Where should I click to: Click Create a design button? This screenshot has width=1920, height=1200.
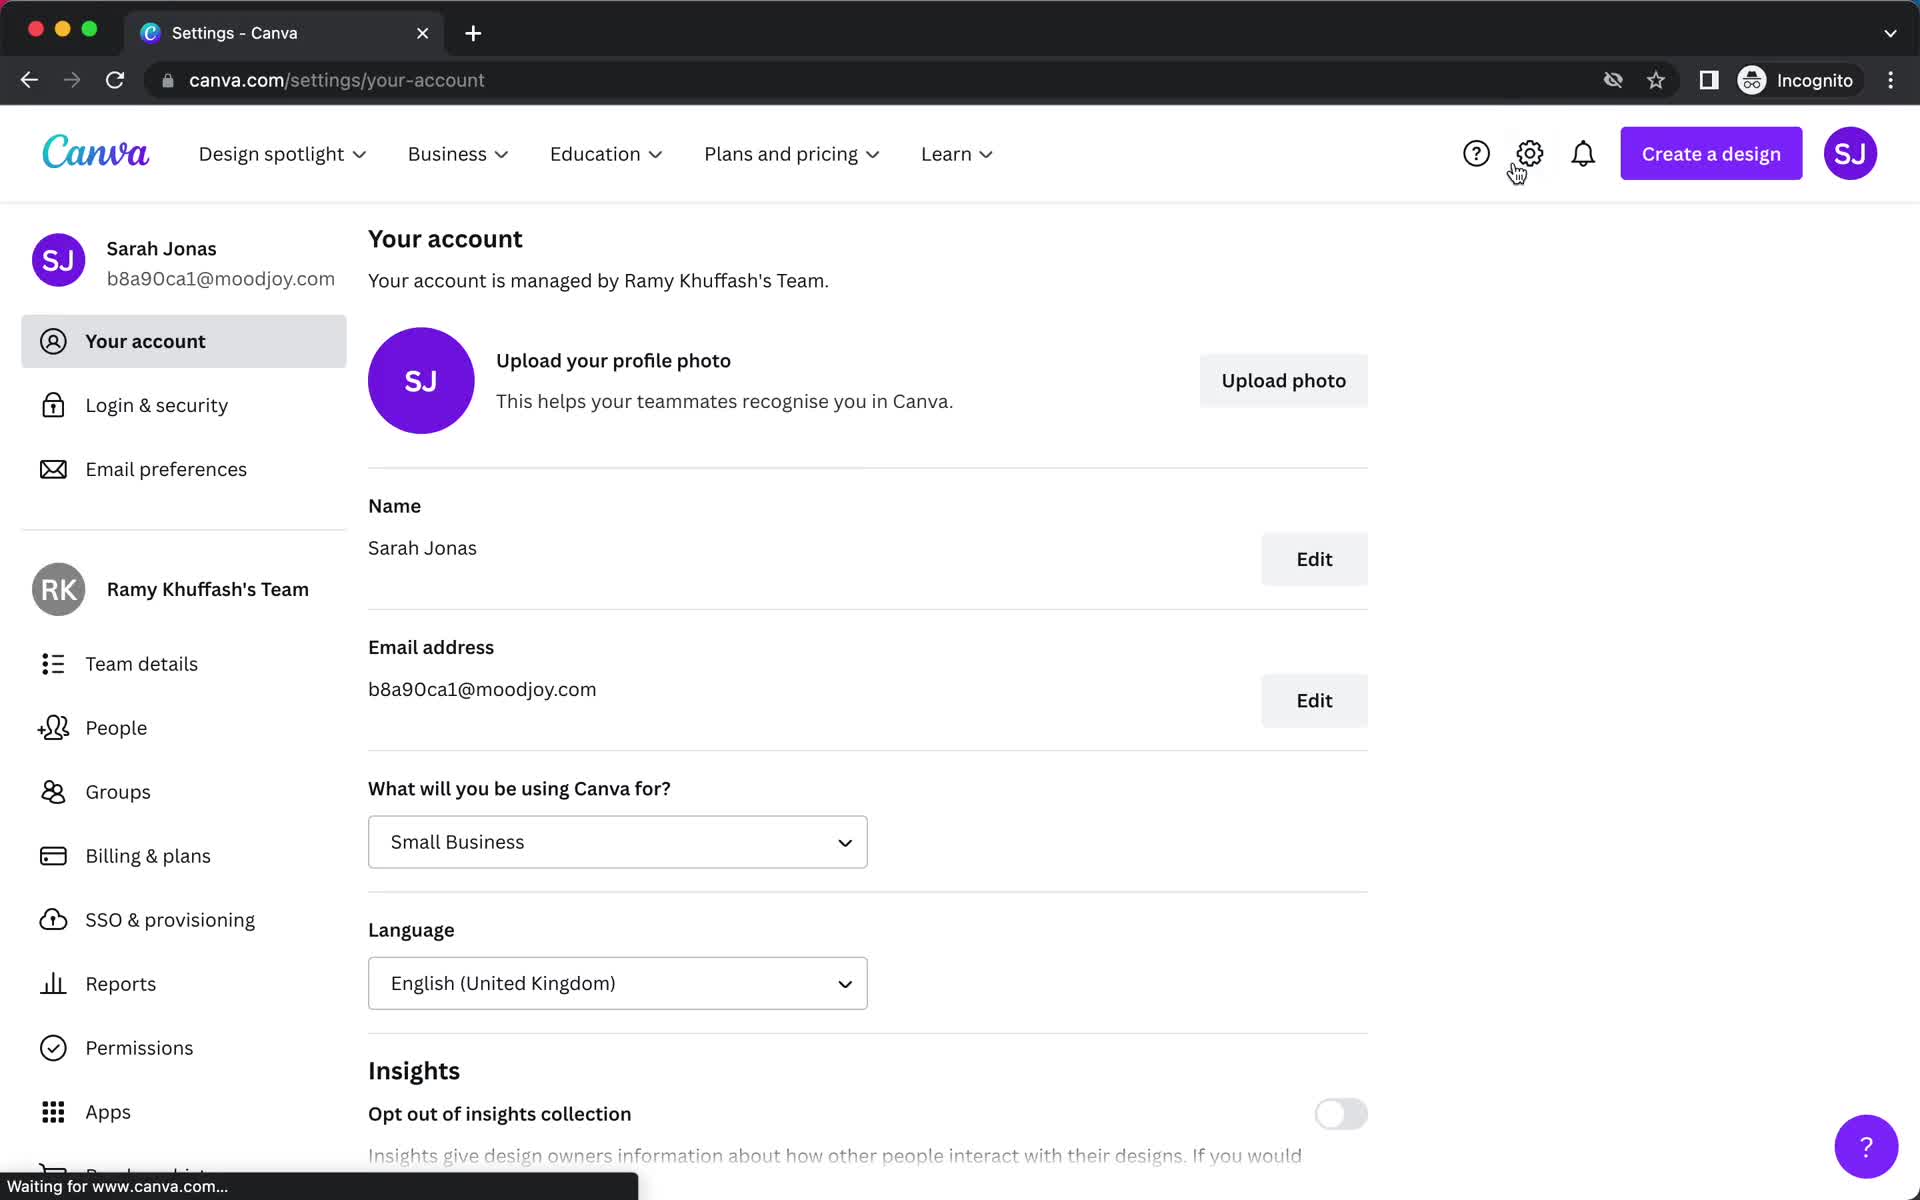click(1711, 154)
